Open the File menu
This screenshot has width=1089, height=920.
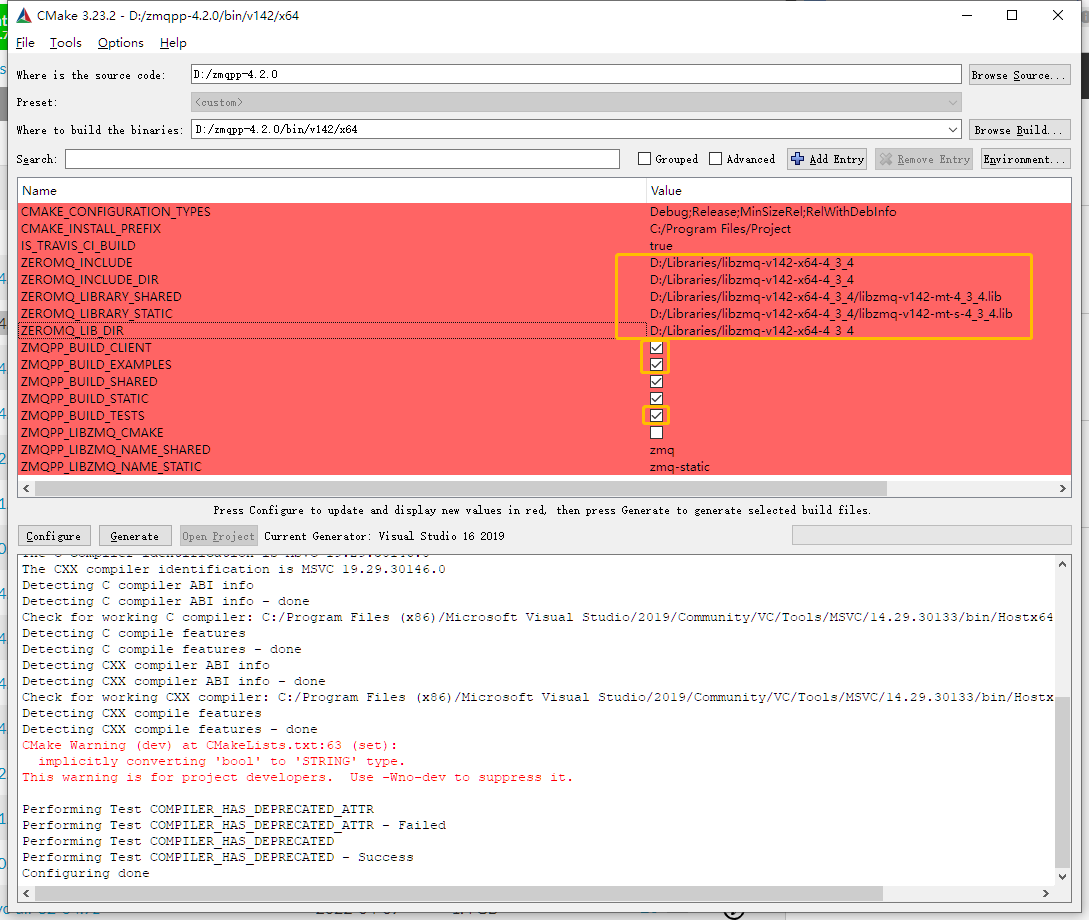(25, 43)
